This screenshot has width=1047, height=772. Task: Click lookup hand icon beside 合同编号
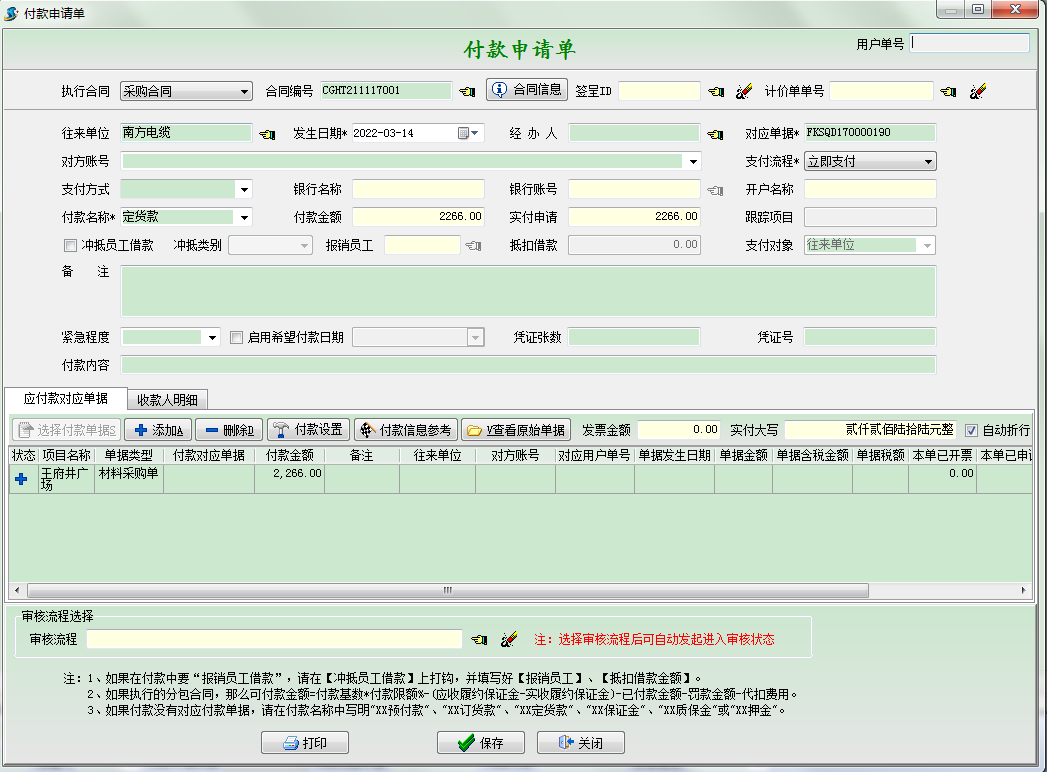coord(467,91)
